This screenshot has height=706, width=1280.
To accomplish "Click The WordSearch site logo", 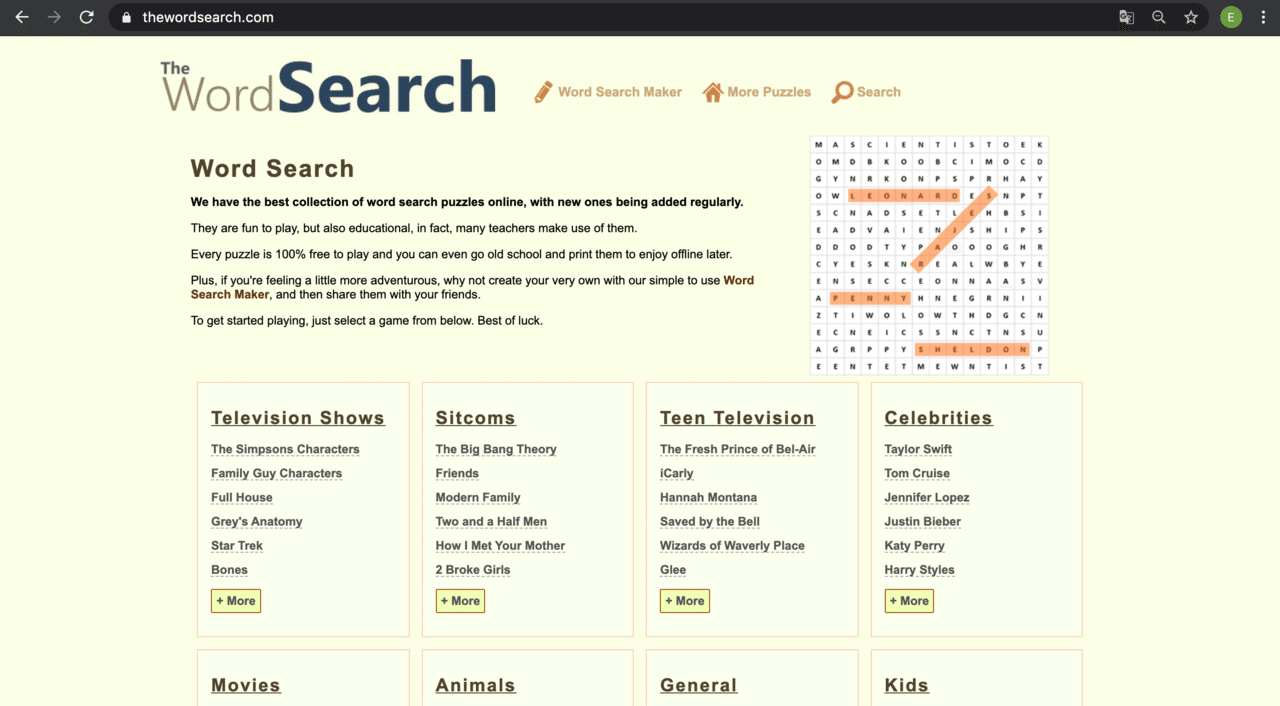I will [328, 86].
